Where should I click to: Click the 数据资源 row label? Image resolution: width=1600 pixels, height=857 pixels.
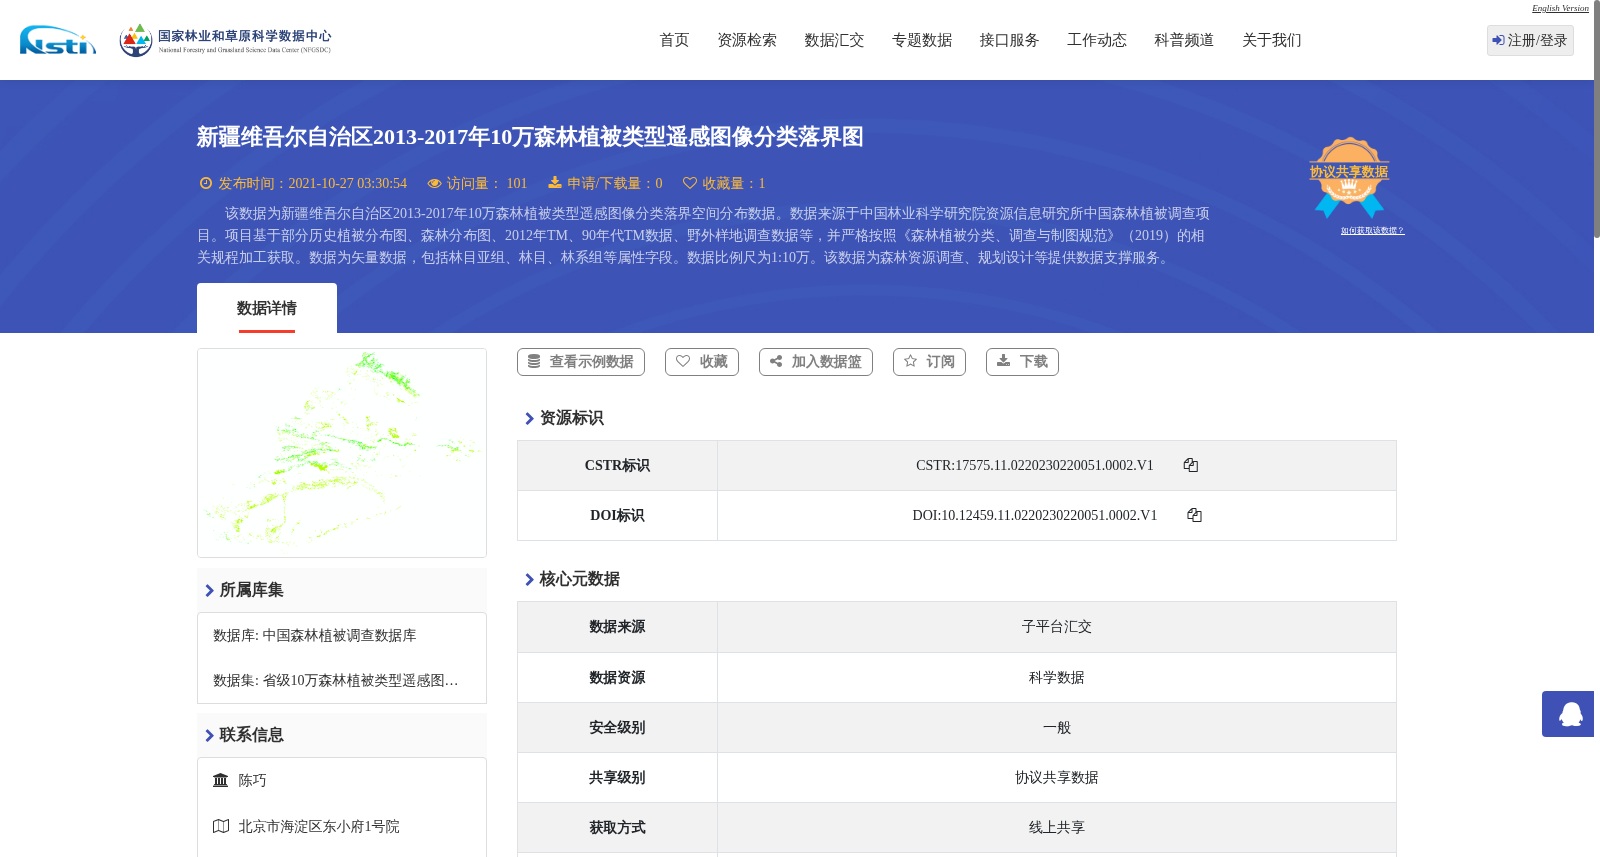[617, 678]
